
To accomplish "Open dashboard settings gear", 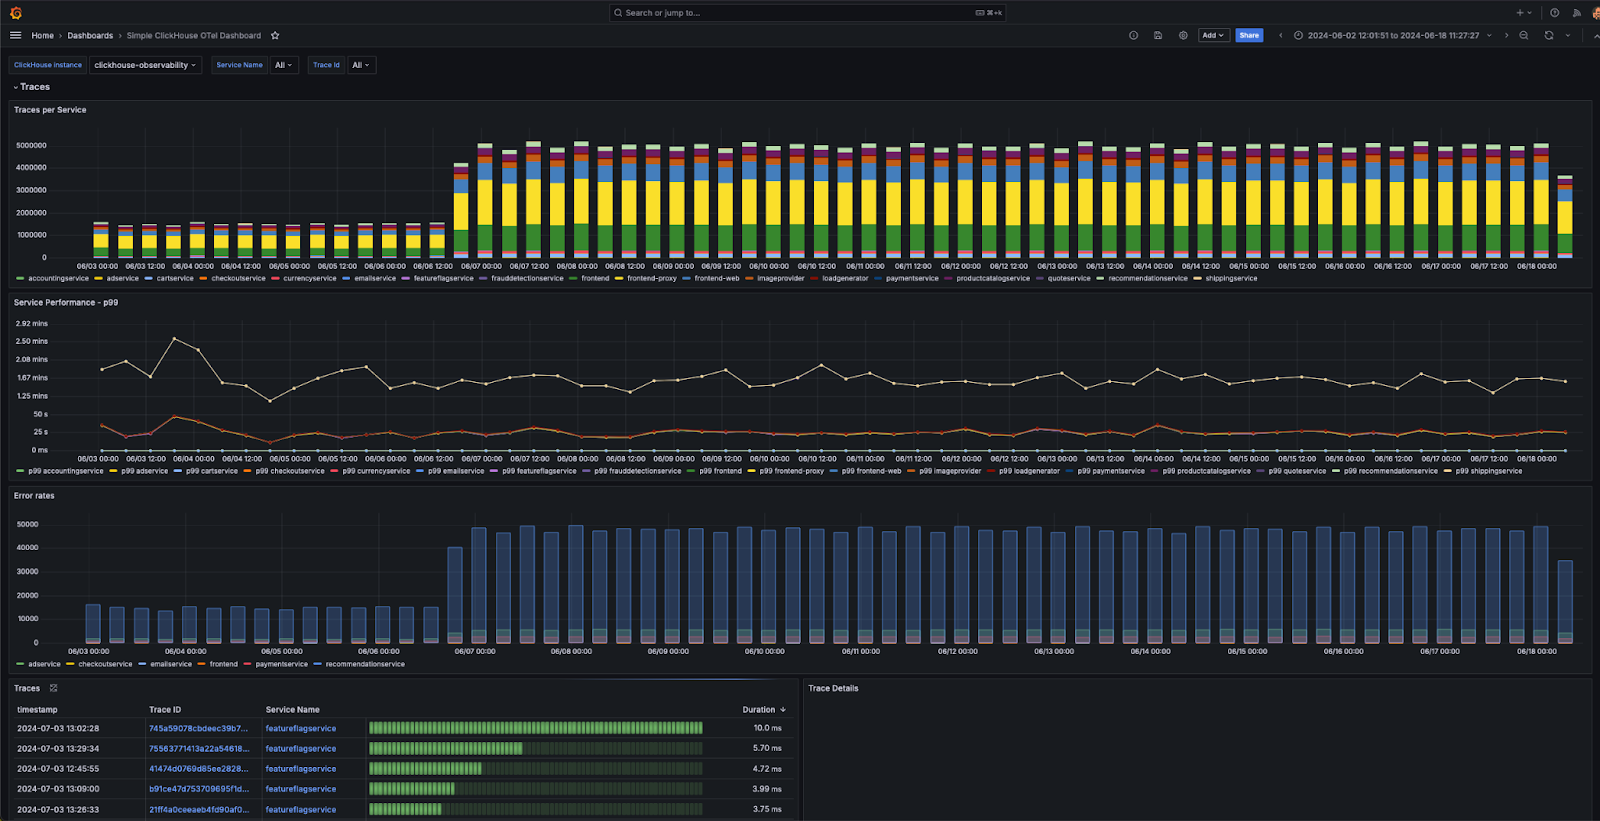I will coord(1183,35).
